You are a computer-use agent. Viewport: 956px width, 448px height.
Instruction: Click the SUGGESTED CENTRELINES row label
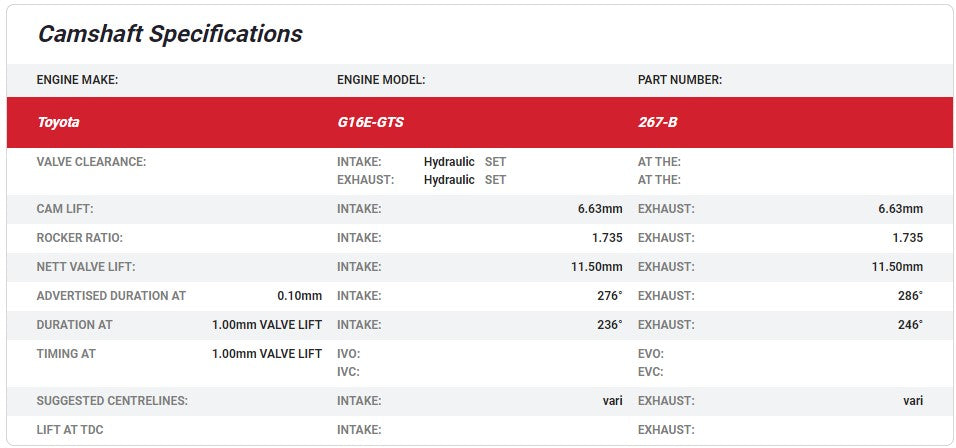click(112, 401)
